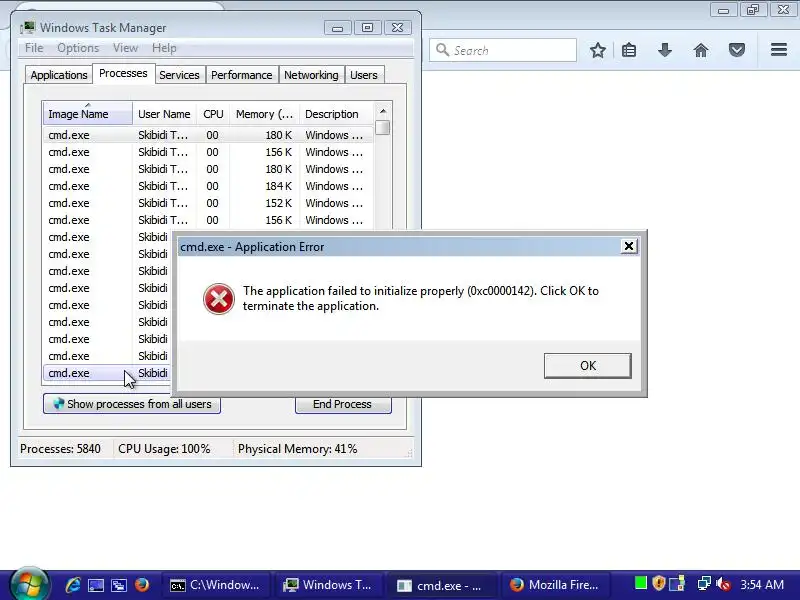Select the highlighted cmd.exe row at list bottom
This screenshot has height=600, width=800.
107,373
